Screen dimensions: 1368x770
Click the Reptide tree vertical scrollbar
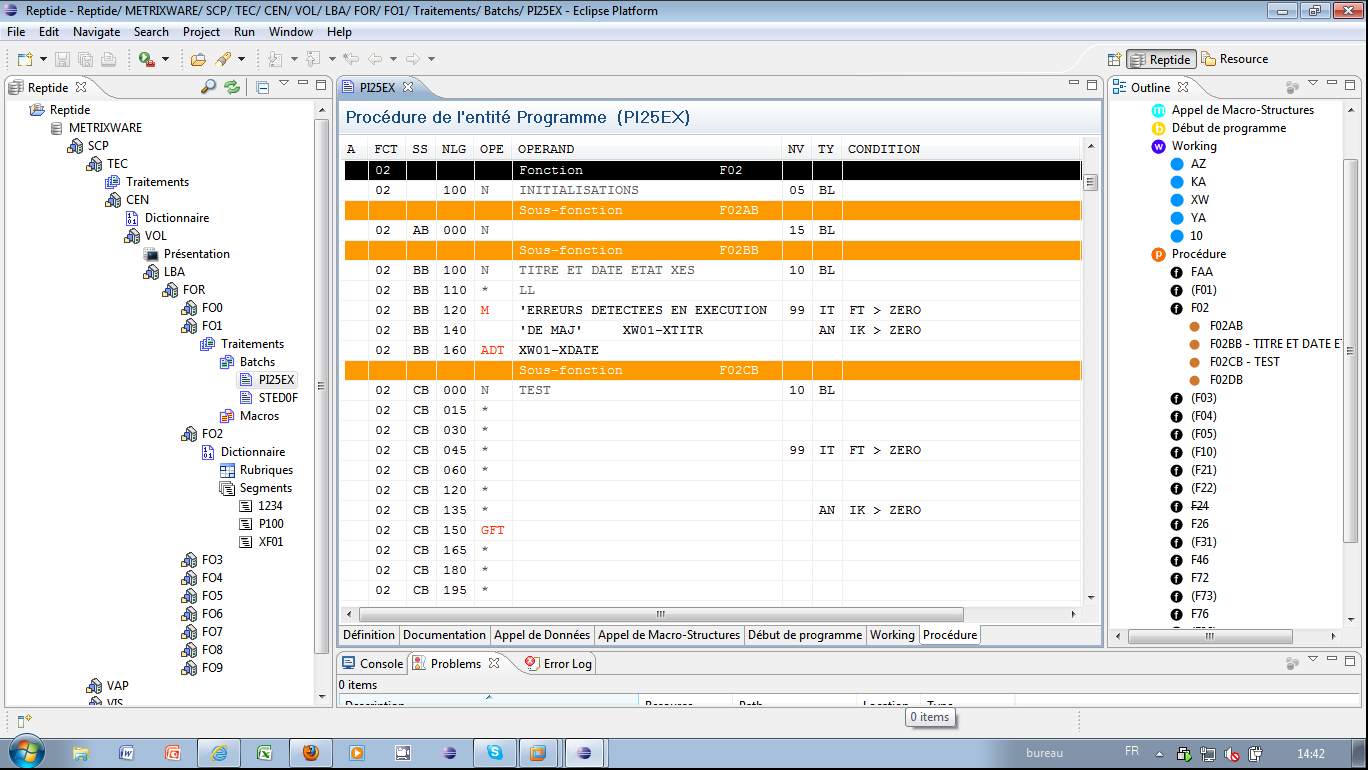pyautogui.click(x=322, y=386)
